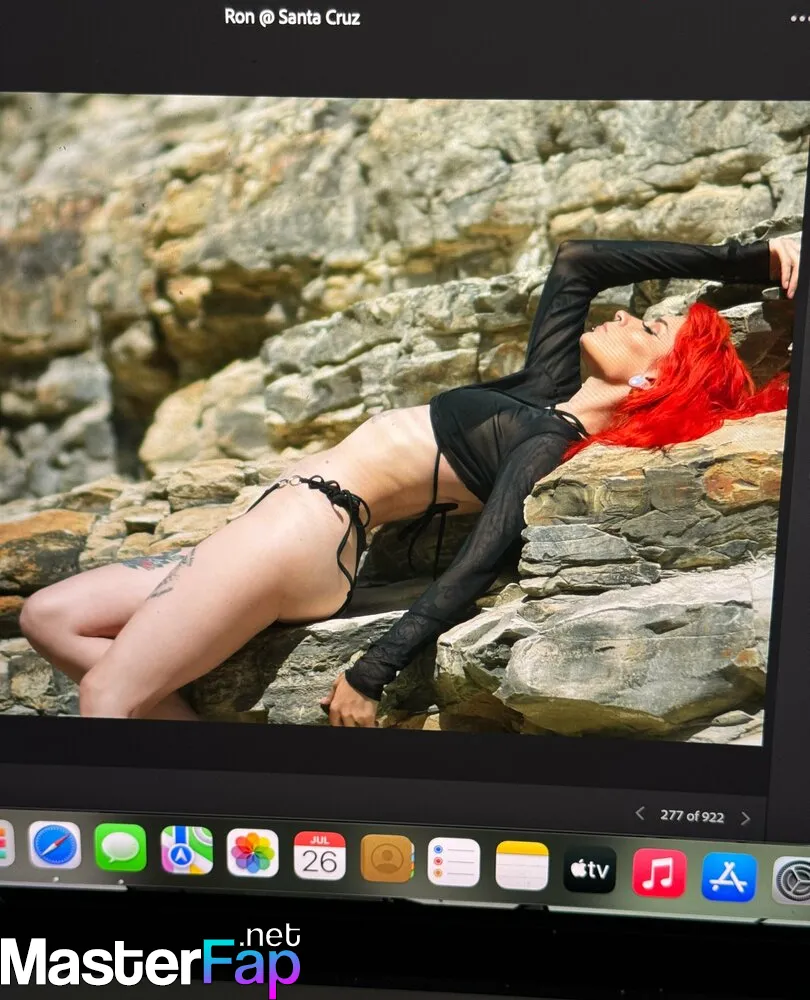Screen dimensions: 810x1000
Task: Open the Messages app in dock
Action: [x=121, y=848]
